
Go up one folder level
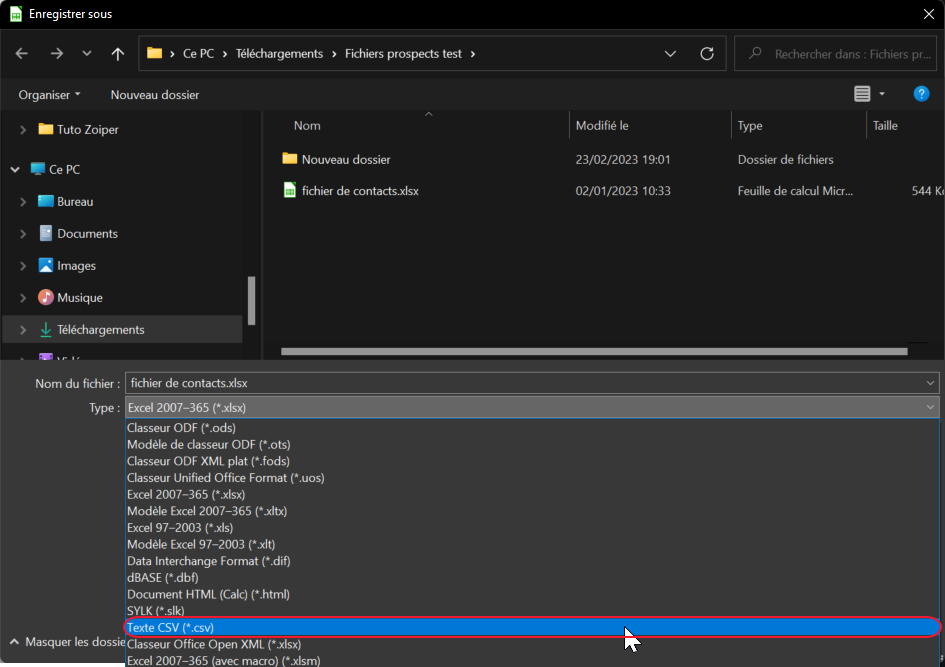pyautogui.click(x=118, y=54)
